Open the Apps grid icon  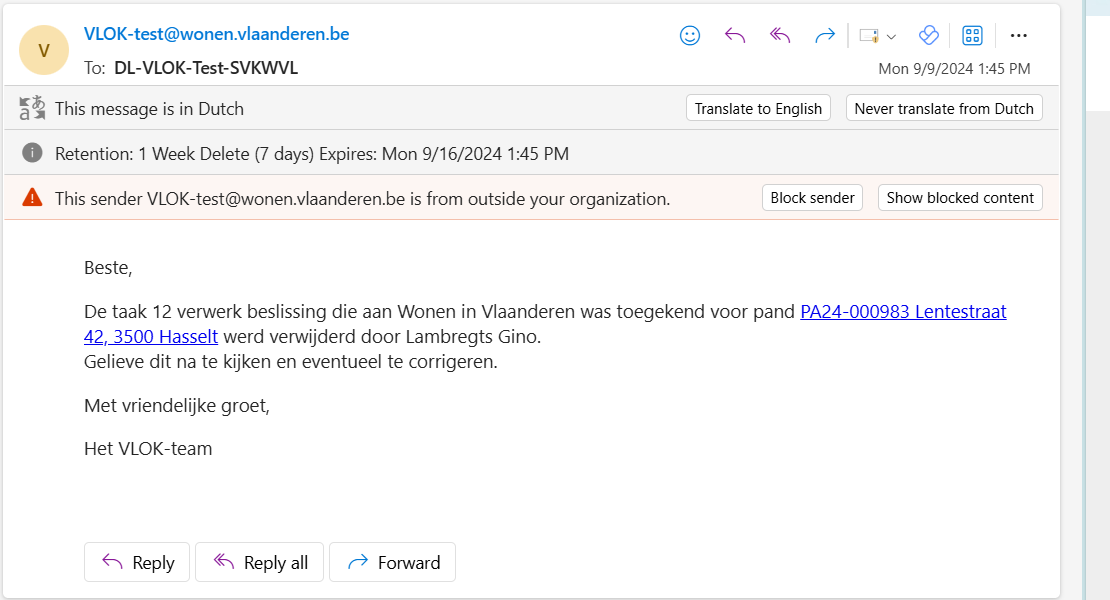point(972,36)
